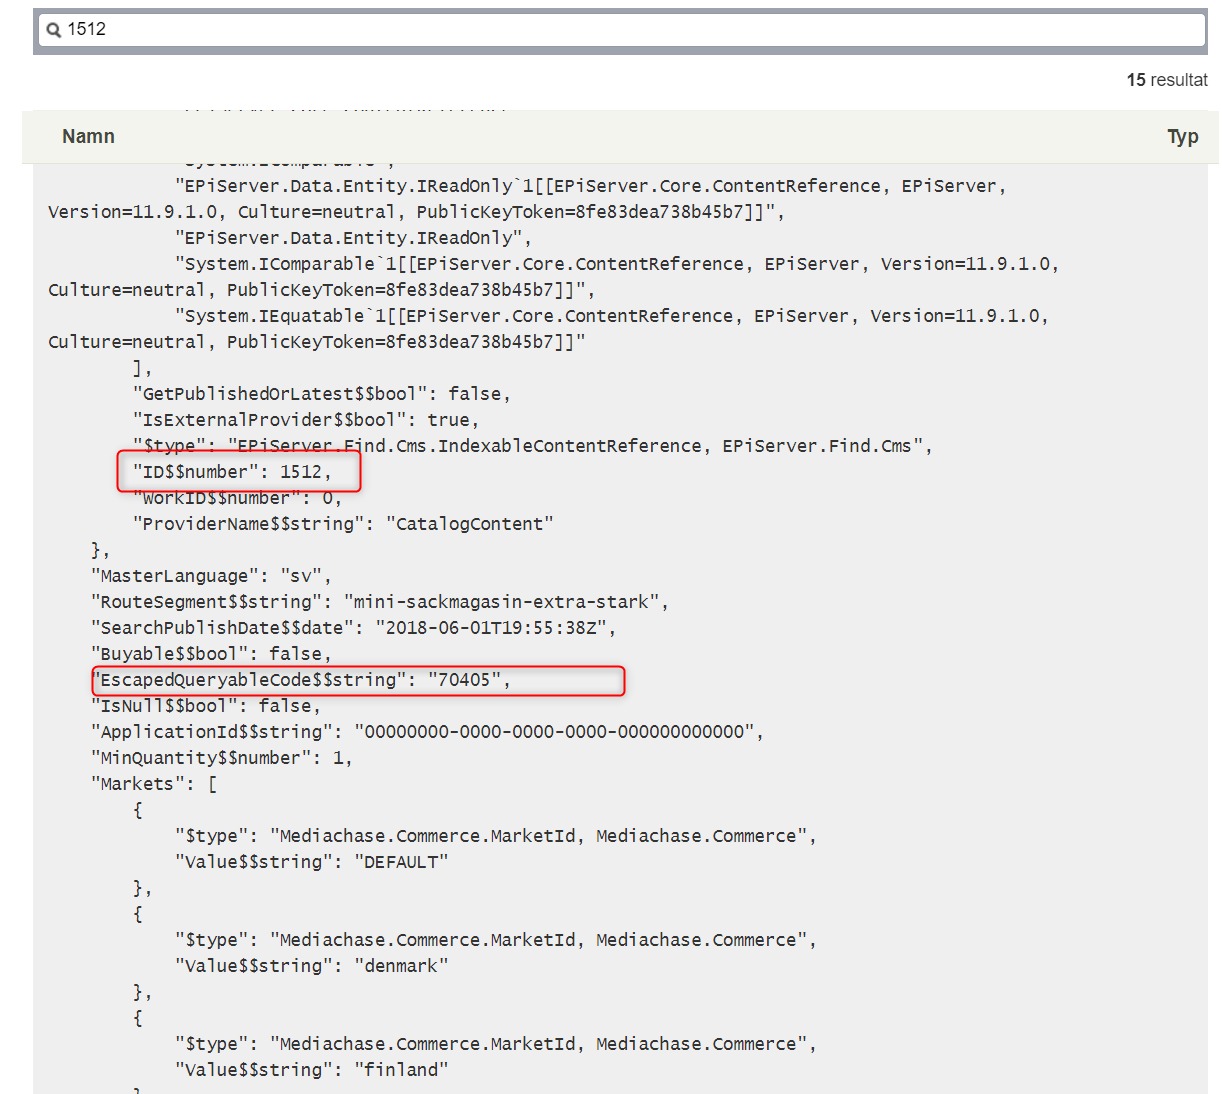1222x1094 pixels.
Task: Click the "Markets" array key
Action: tap(136, 784)
